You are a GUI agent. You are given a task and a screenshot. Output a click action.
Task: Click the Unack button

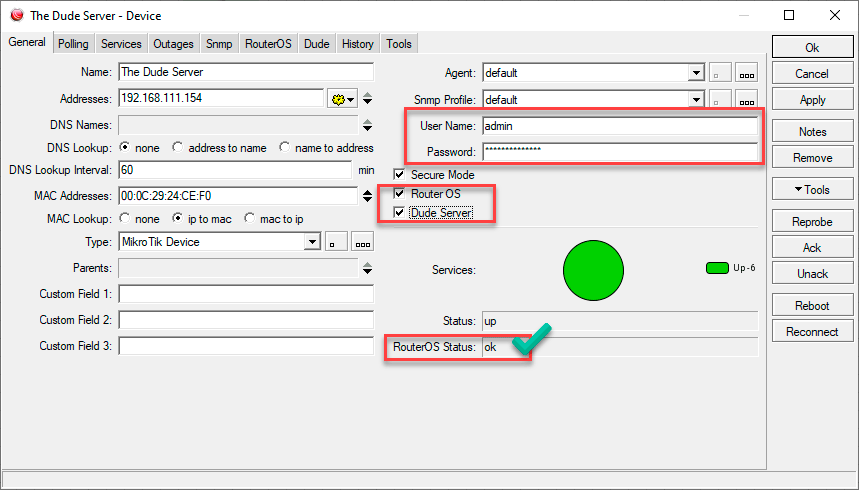(x=812, y=274)
